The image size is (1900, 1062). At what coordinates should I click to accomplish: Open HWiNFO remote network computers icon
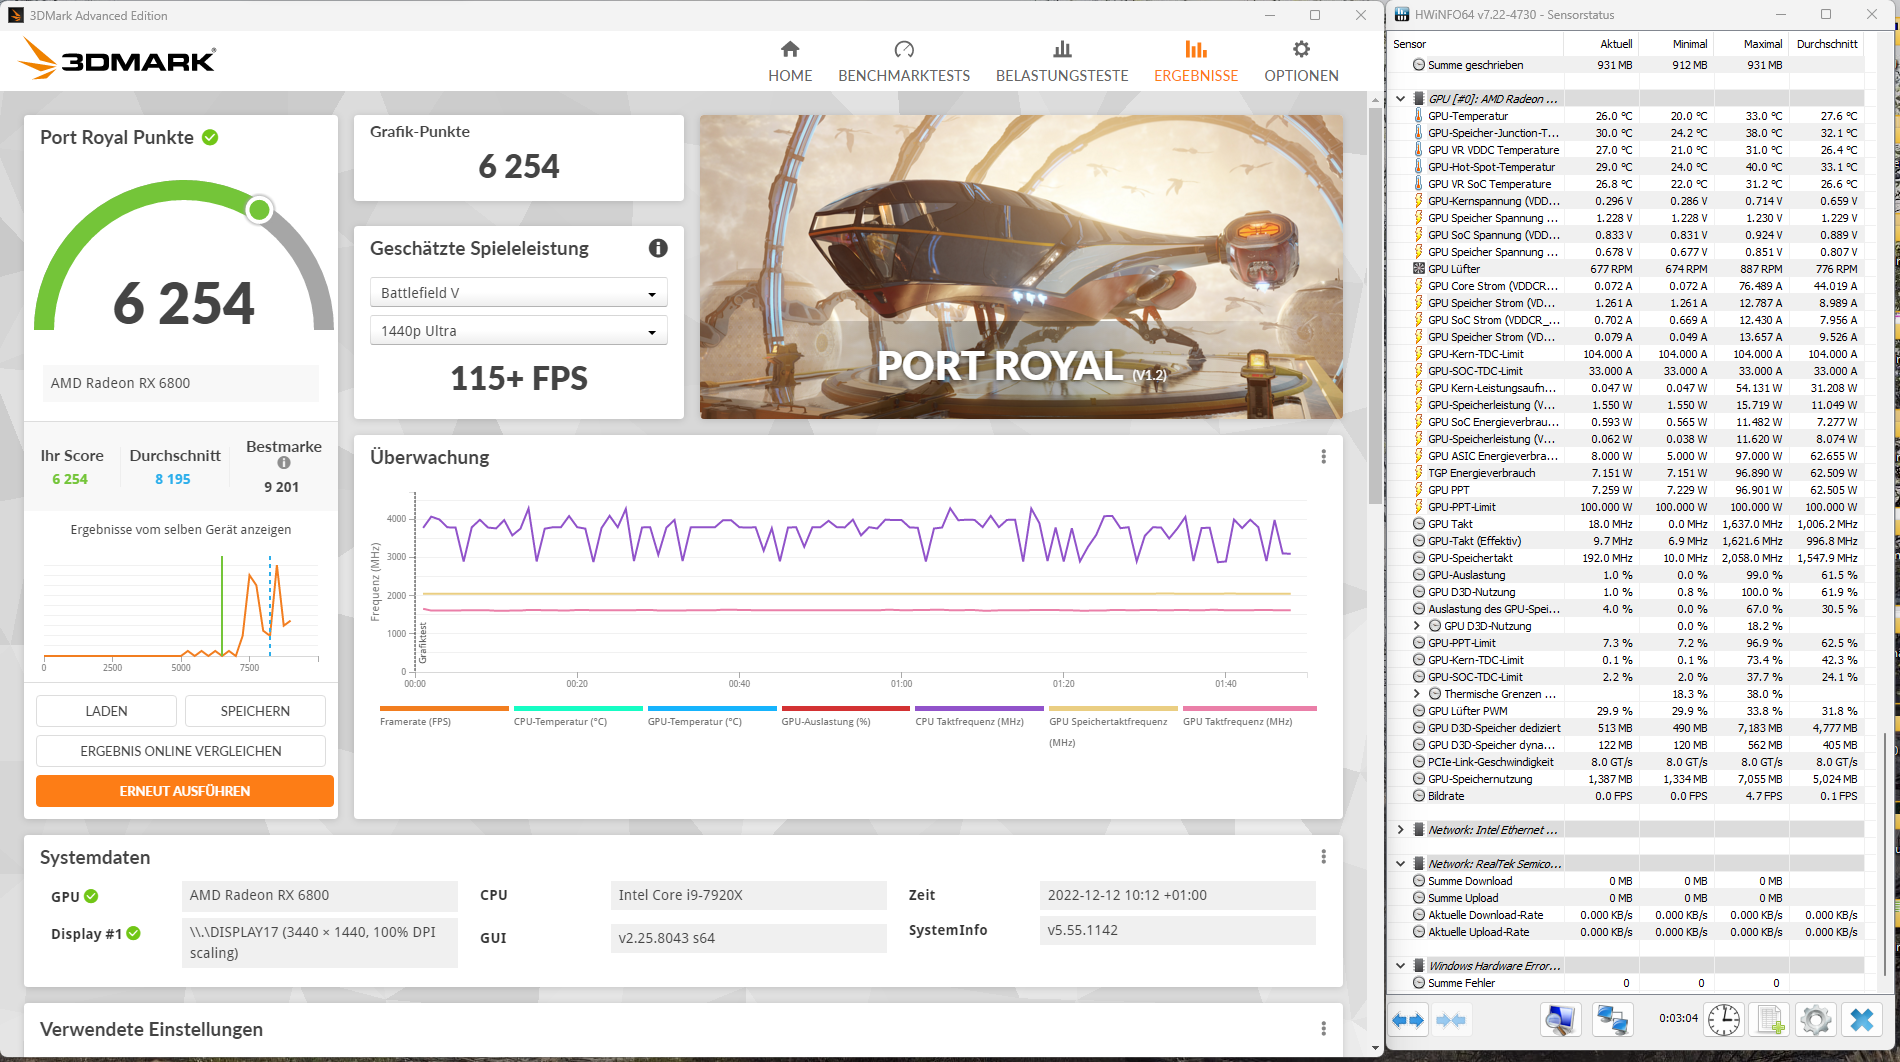1612,1020
